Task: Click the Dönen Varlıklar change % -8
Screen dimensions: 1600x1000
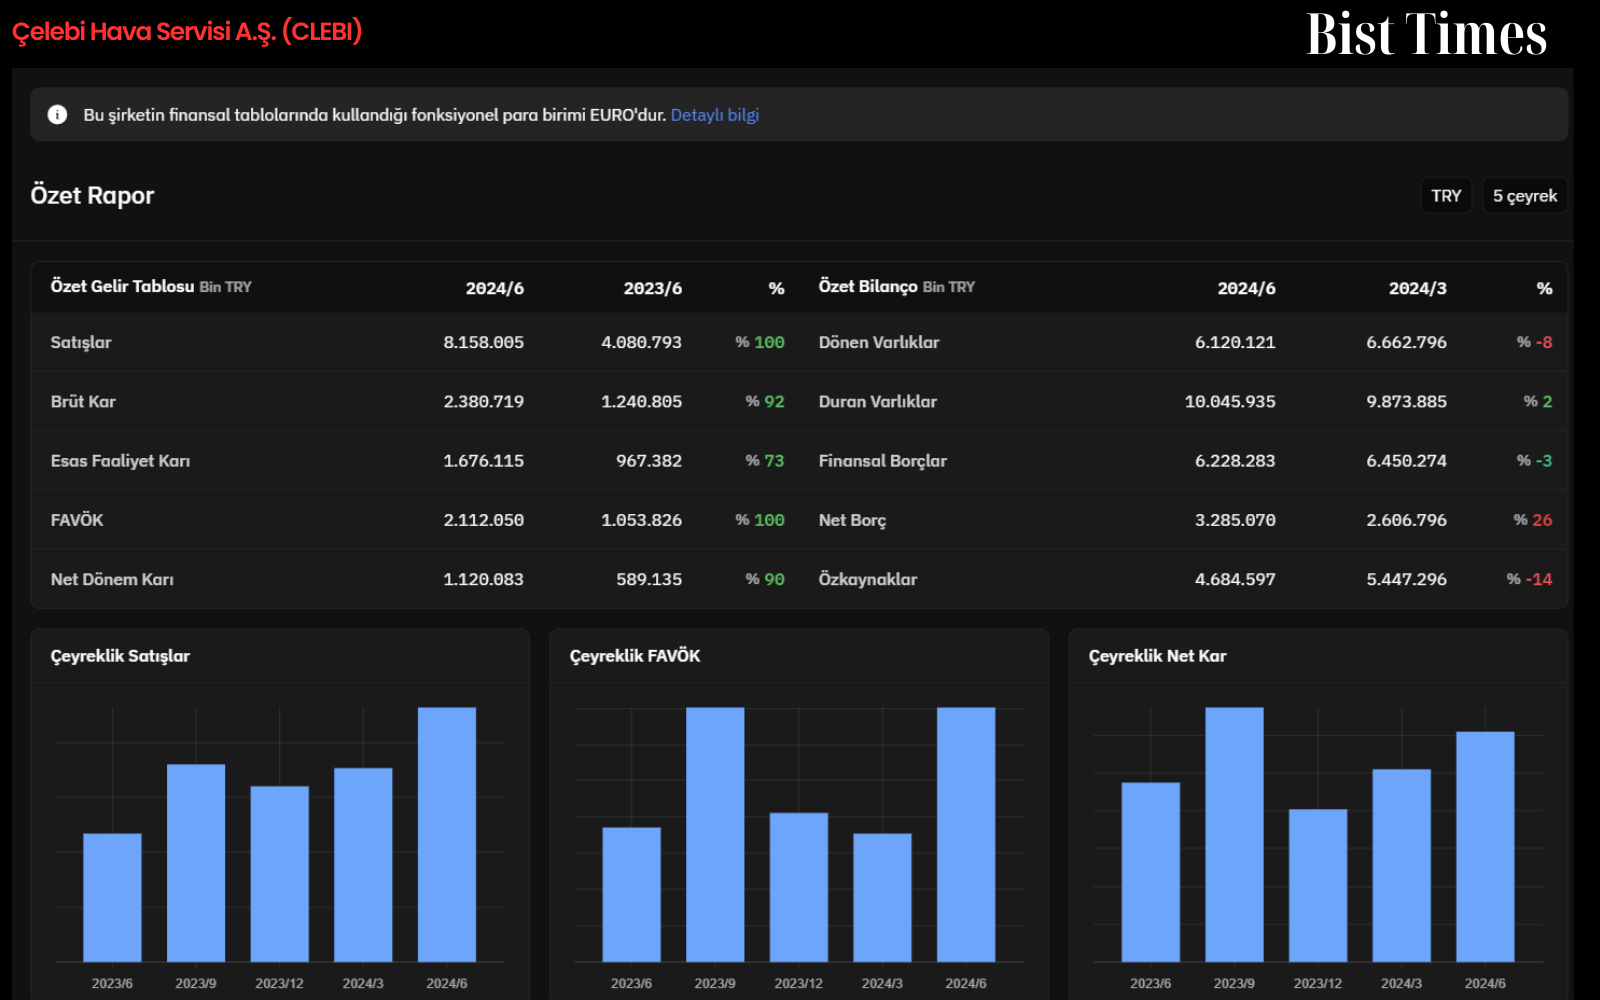Action: coord(1534,342)
